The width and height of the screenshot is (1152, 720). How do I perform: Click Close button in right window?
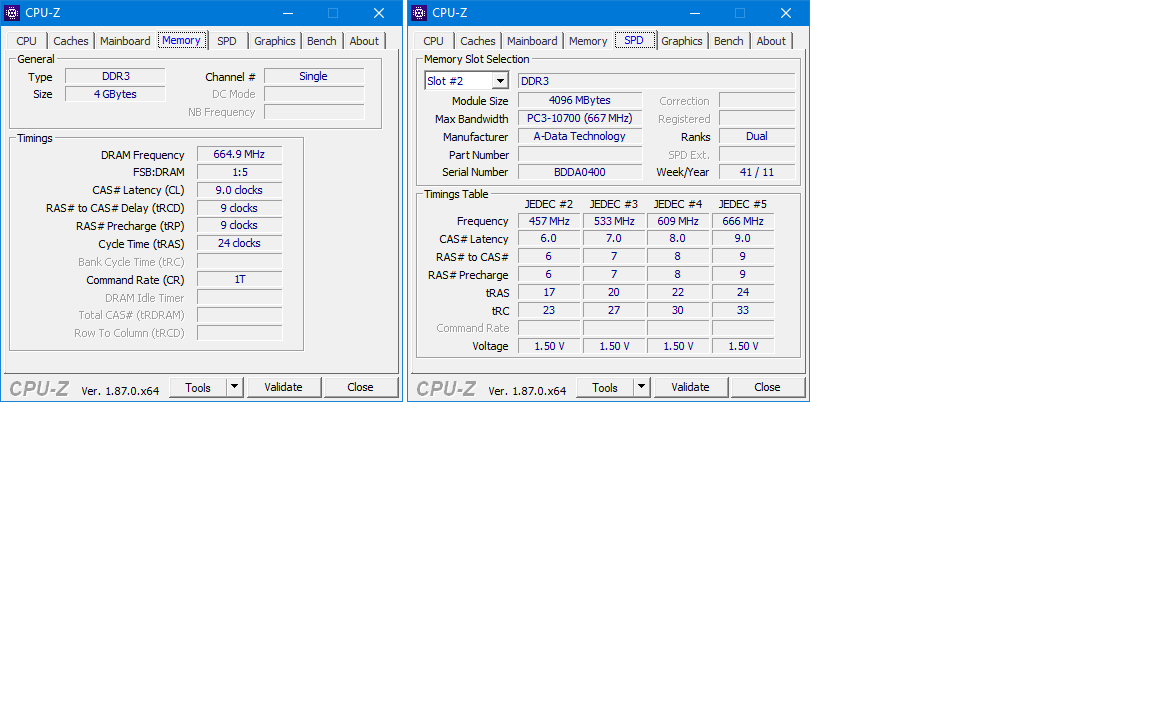pyautogui.click(x=767, y=387)
